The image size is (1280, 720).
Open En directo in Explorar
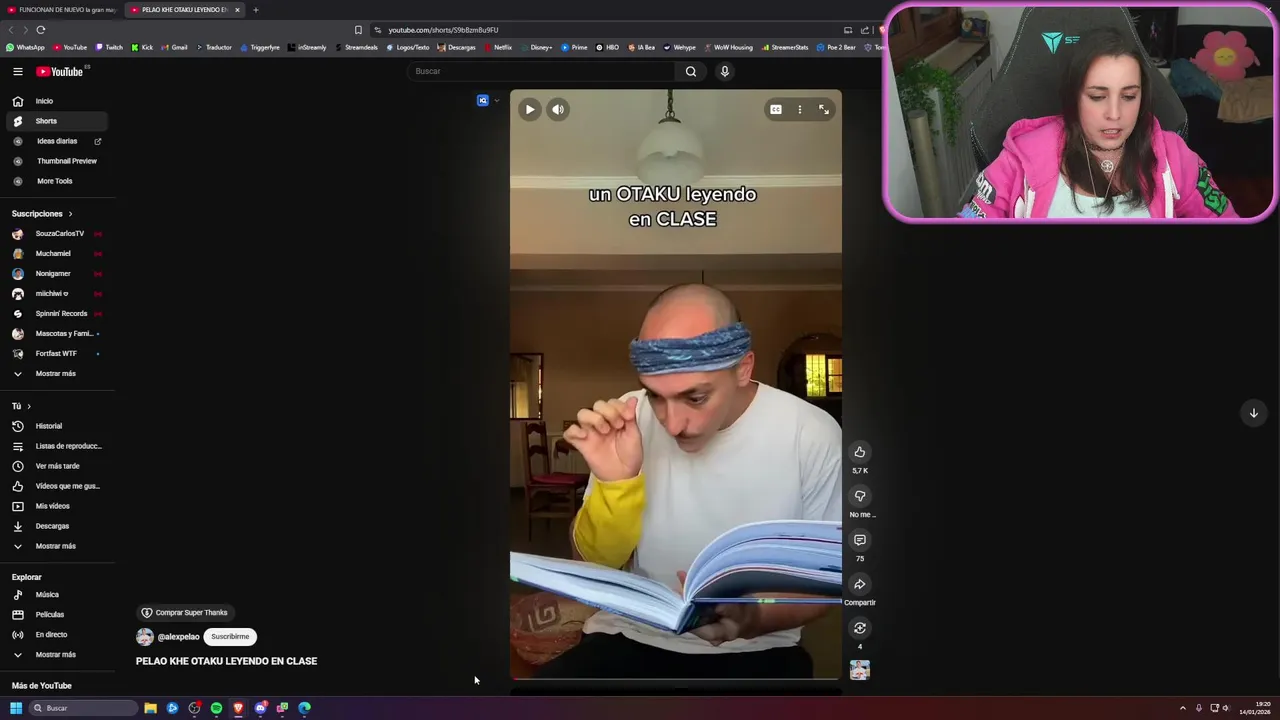coord(56,635)
